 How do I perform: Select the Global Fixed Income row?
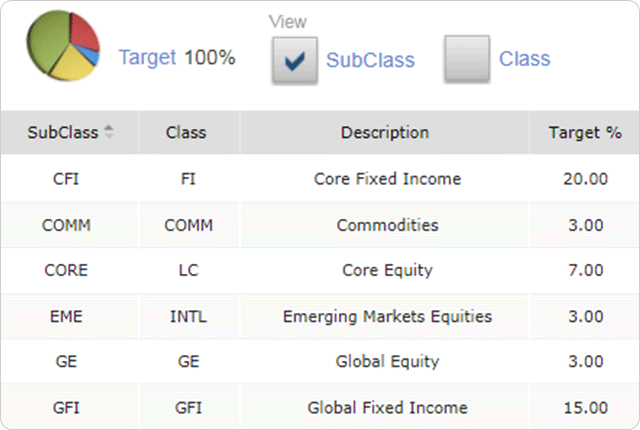click(x=387, y=407)
